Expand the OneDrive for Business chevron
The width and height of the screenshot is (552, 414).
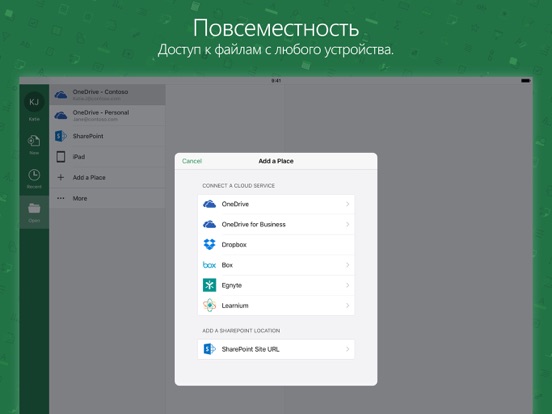coord(347,224)
